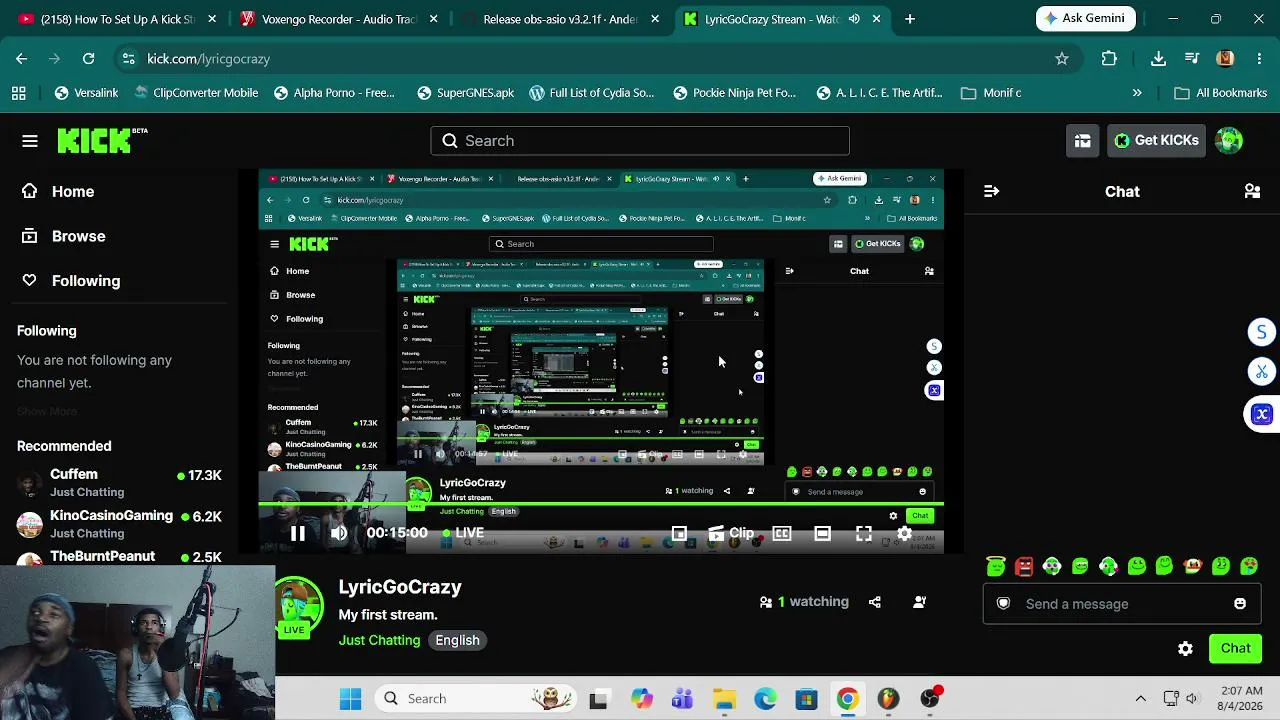Open the browser extensions puzzle icon
1280x720 pixels.
1109,59
